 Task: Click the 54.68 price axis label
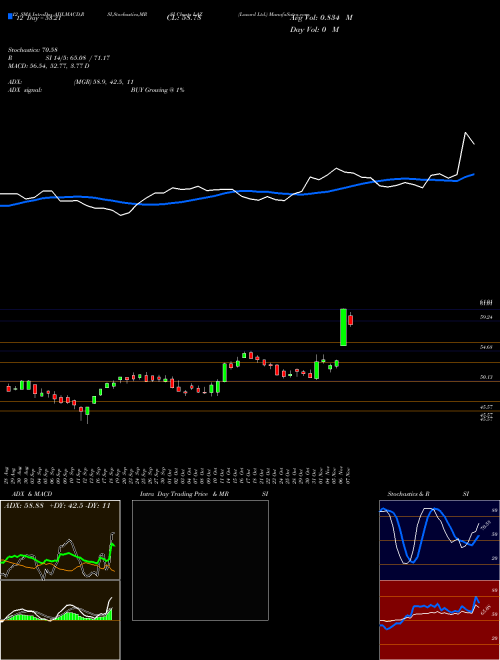point(486,347)
